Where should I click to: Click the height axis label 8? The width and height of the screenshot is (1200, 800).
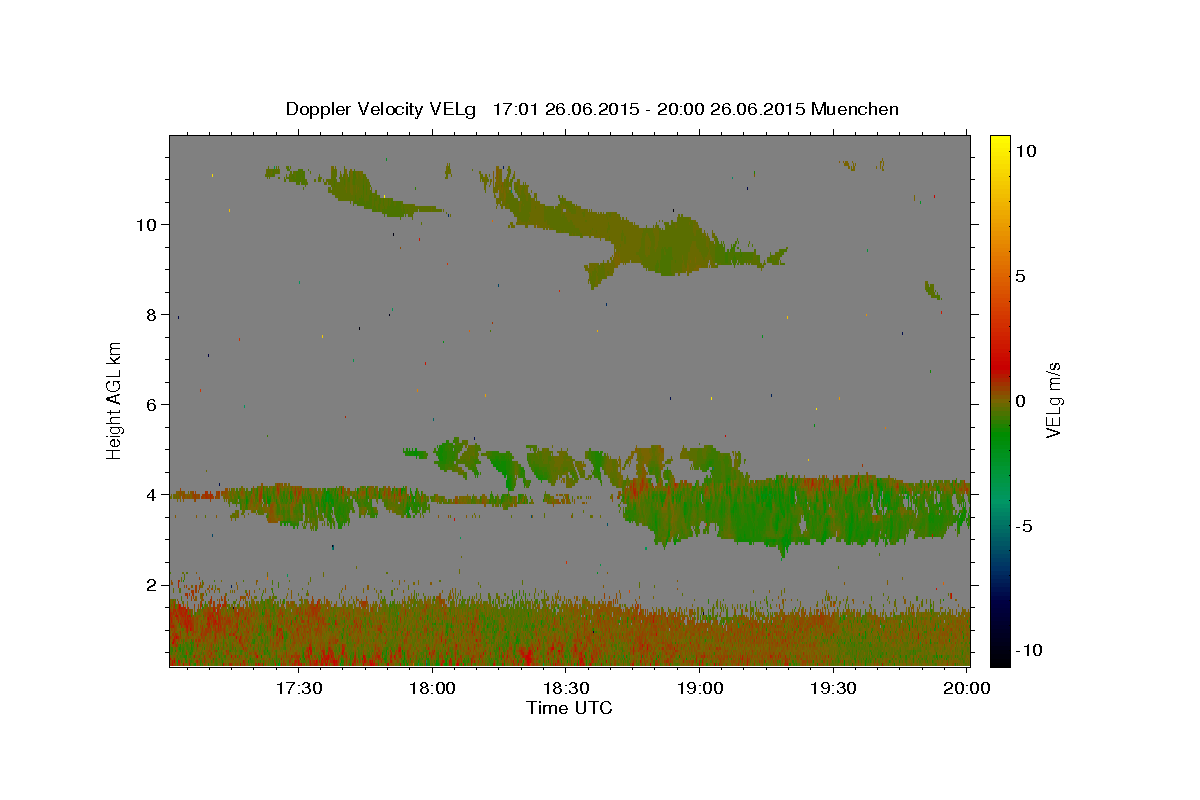click(x=153, y=314)
